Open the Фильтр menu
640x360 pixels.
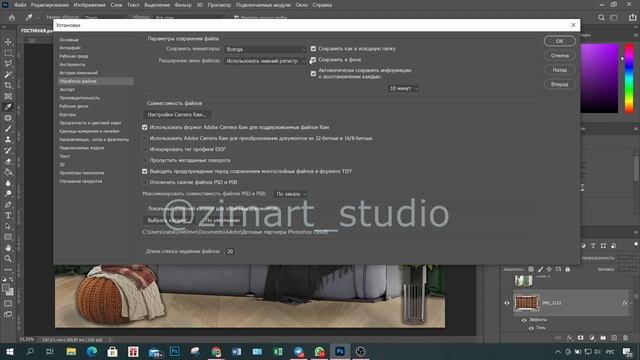pyautogui.click(x=183, y=5)
